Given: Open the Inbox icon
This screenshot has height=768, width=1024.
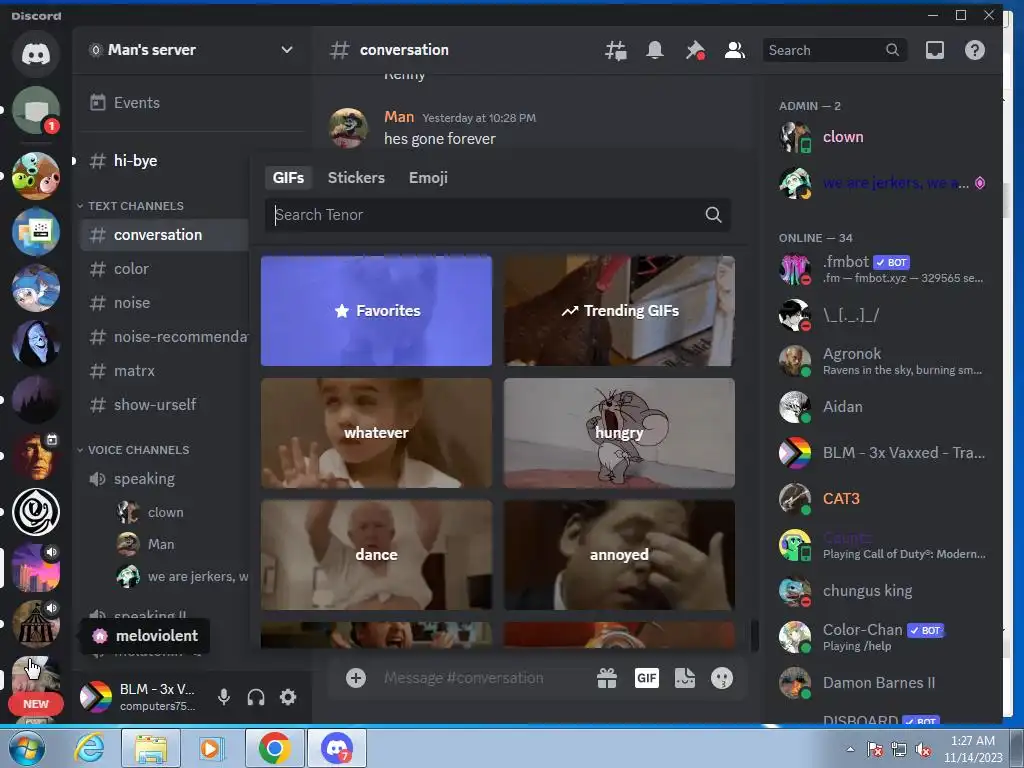Looking at the screenshot, I should coord(935,50).
